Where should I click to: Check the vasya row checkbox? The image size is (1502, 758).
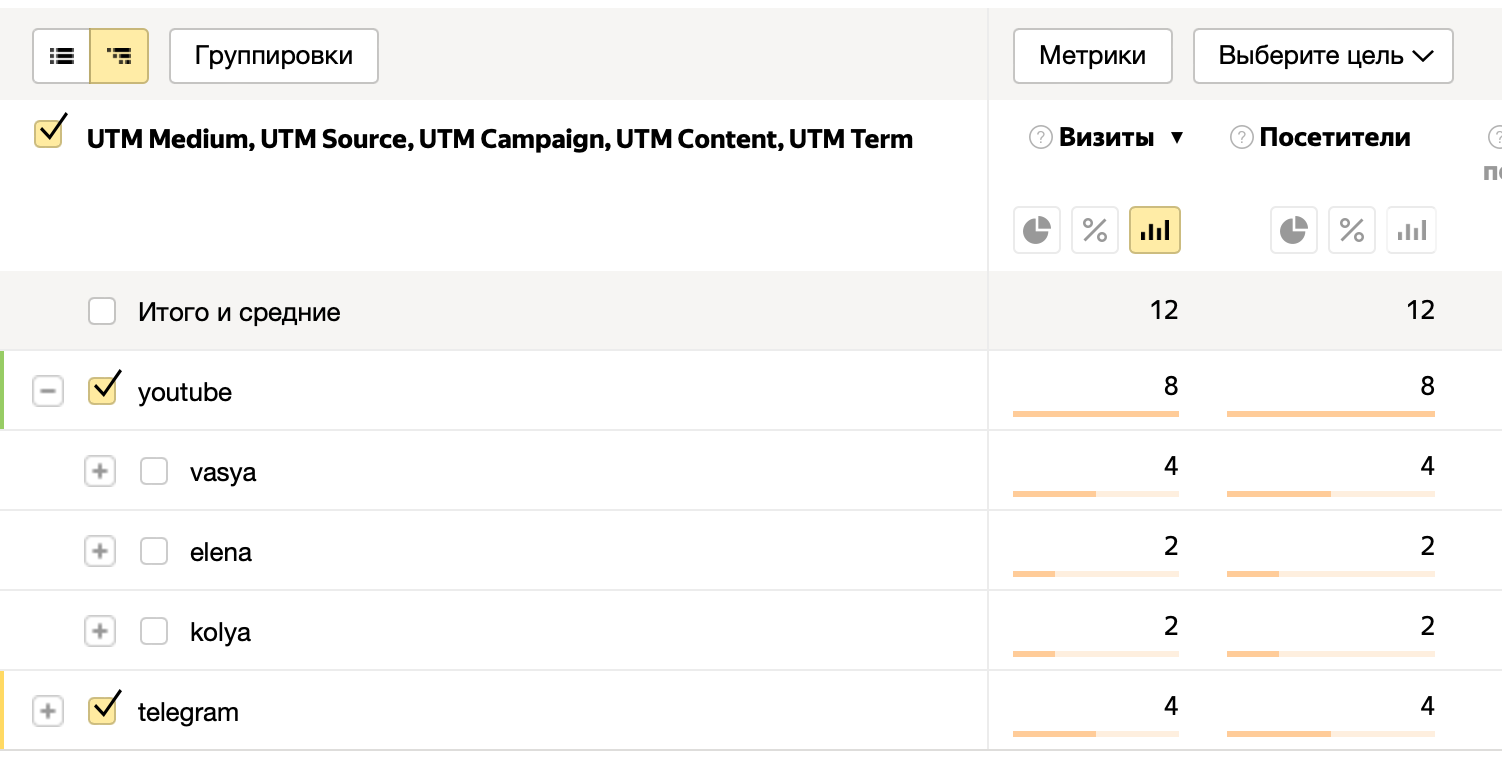154,471
